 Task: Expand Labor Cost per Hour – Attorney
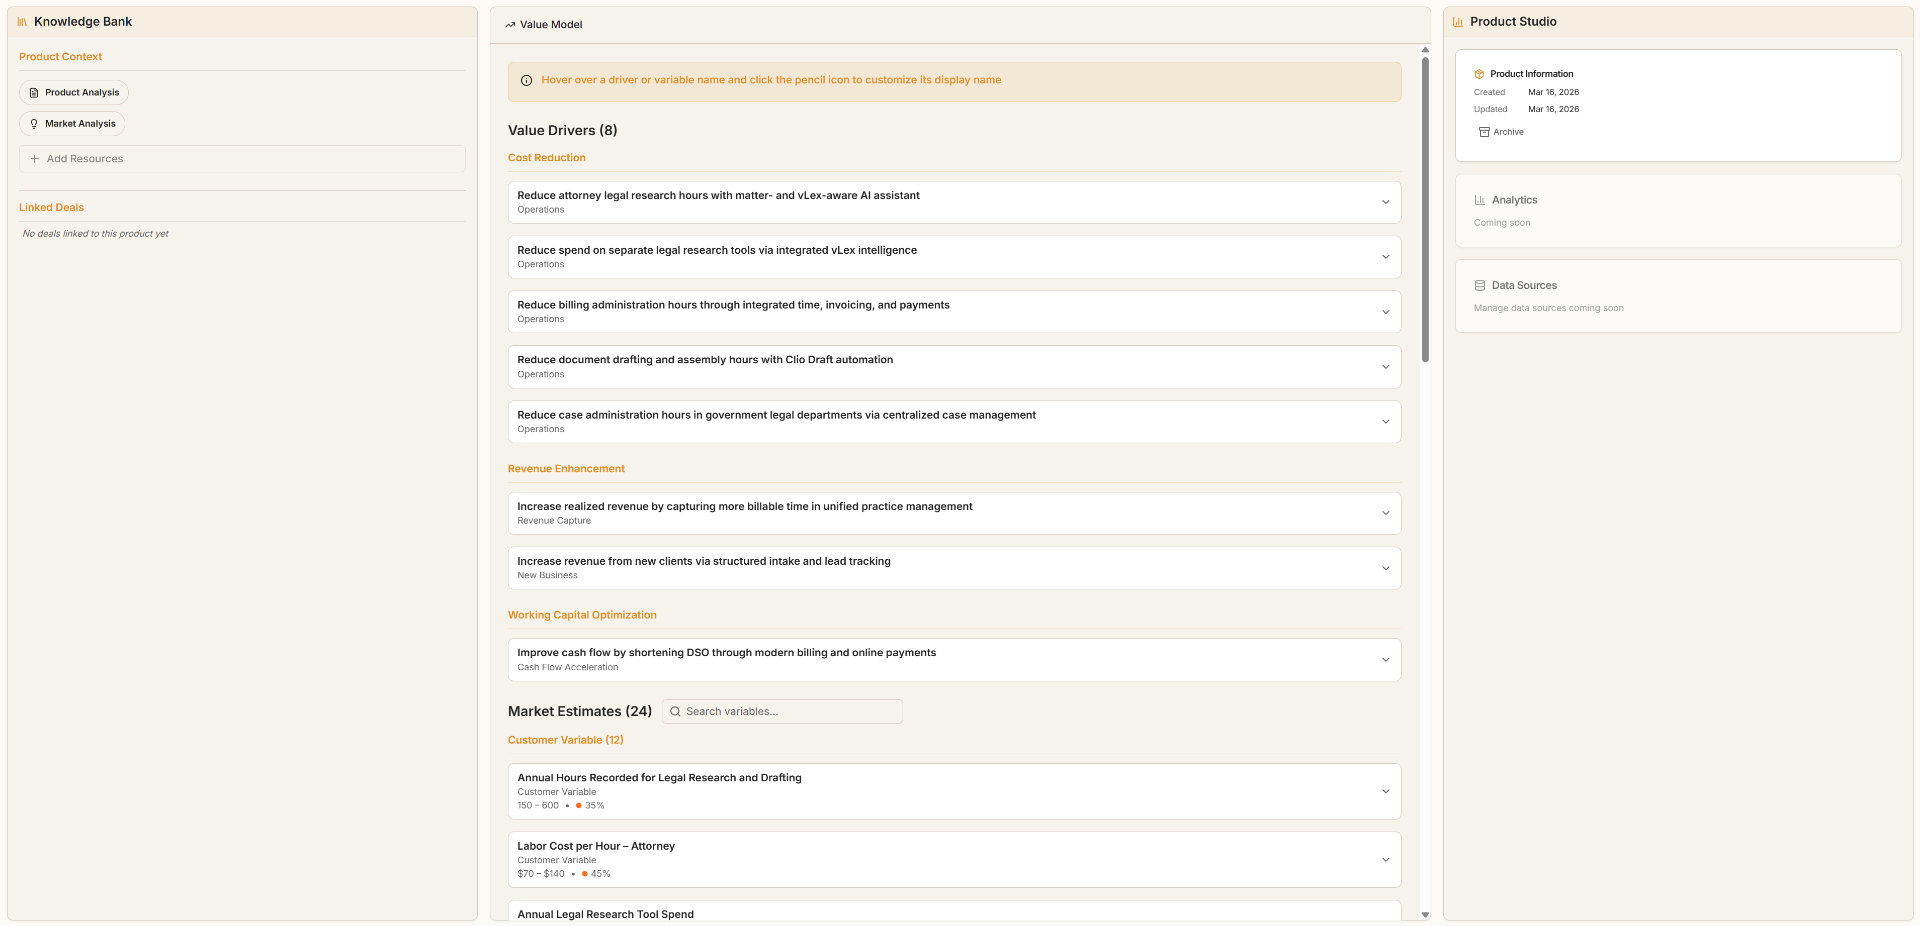coord(1386,860)
